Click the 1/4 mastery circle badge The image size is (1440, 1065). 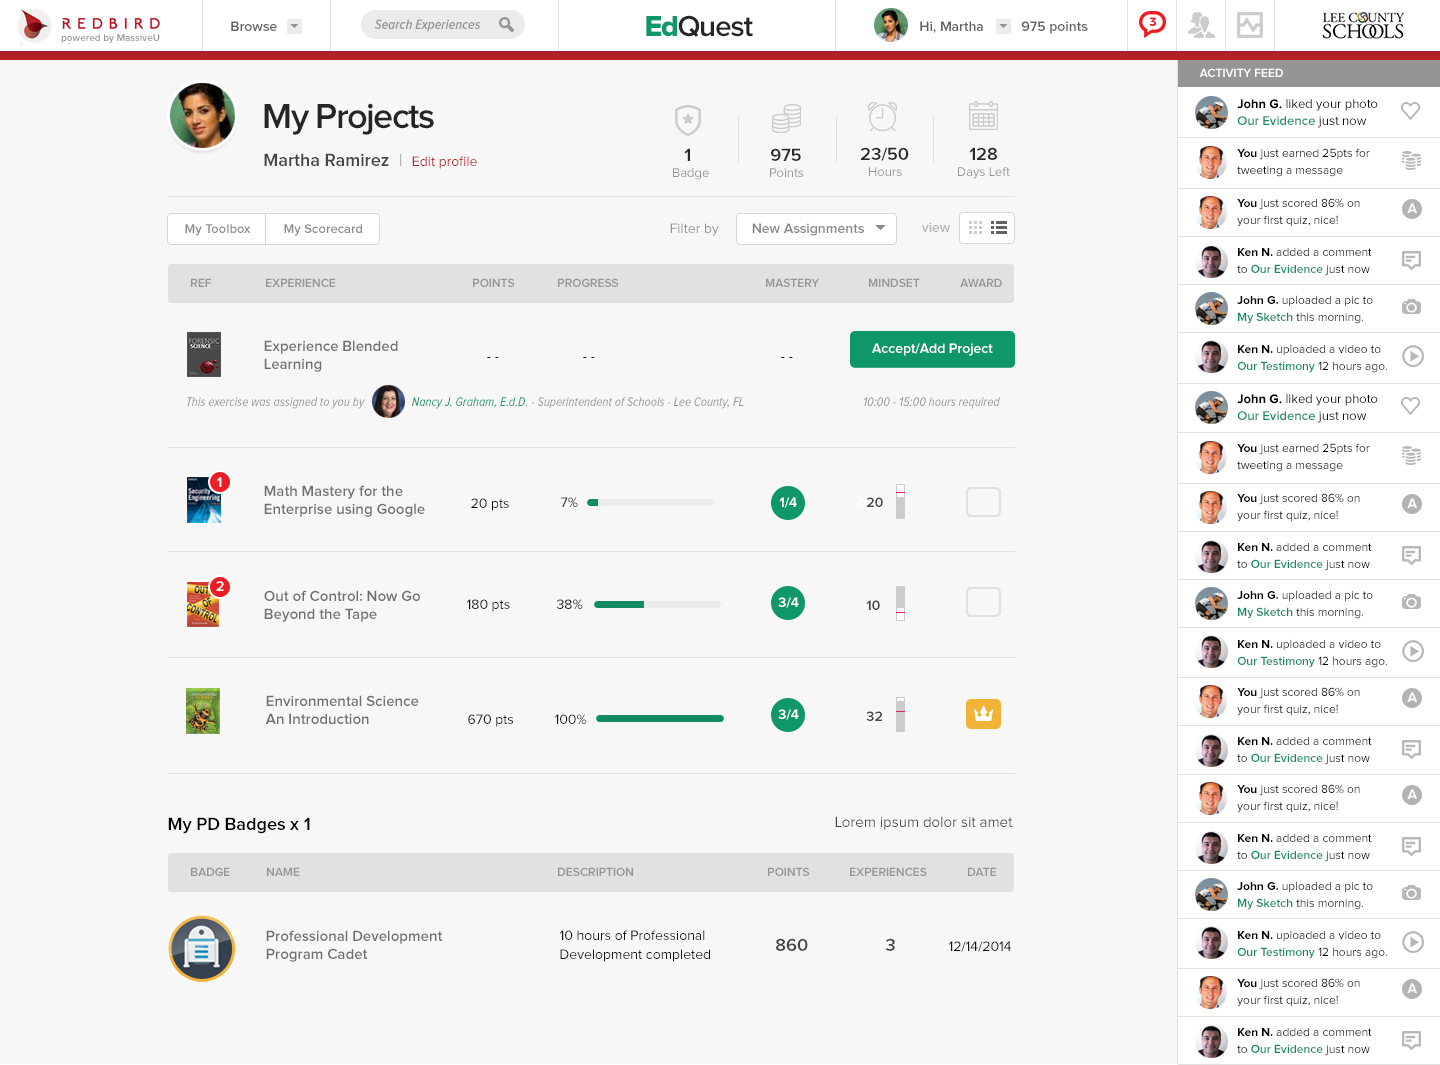pyautogui.click(x=788, y=503)
